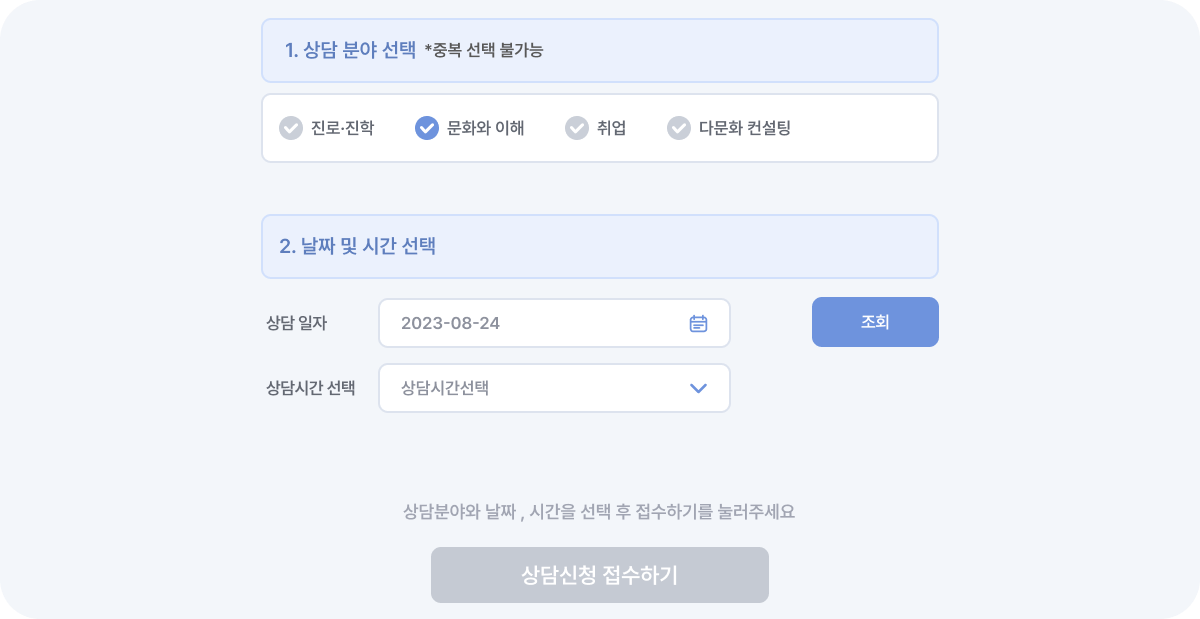Click the check icon beside 다문화 컨설팅

click(x=678, y=128)
